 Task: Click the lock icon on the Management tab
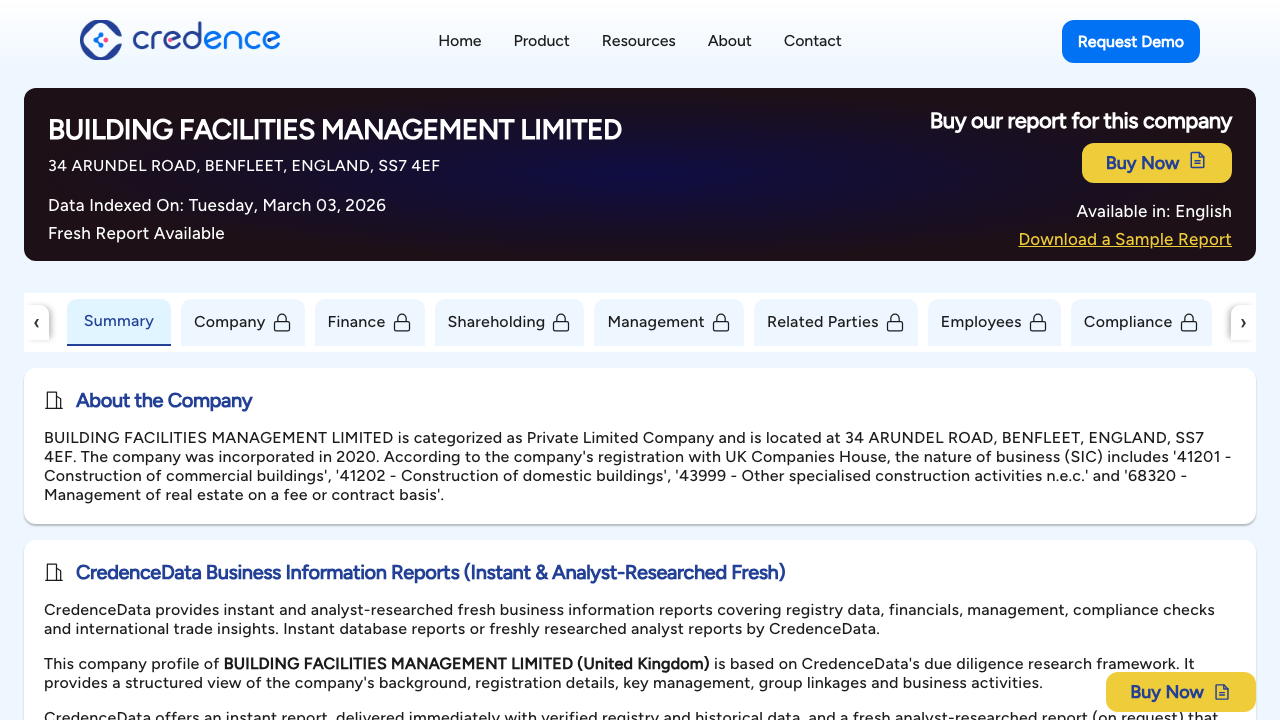click(x=721, y=322)
